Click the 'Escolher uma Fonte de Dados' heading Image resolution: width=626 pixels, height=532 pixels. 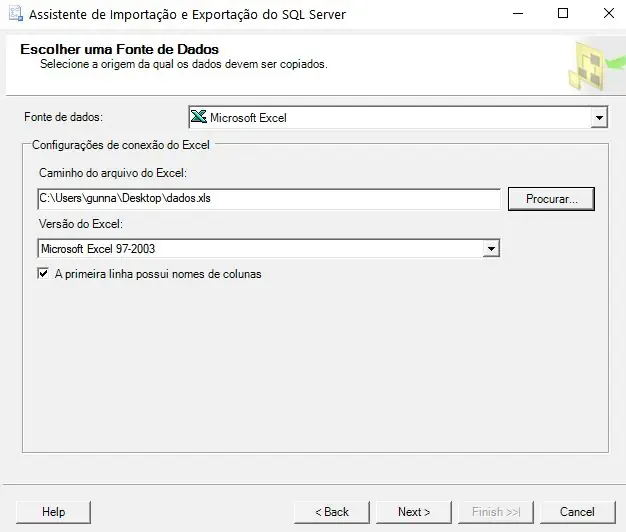pos(119,49)
